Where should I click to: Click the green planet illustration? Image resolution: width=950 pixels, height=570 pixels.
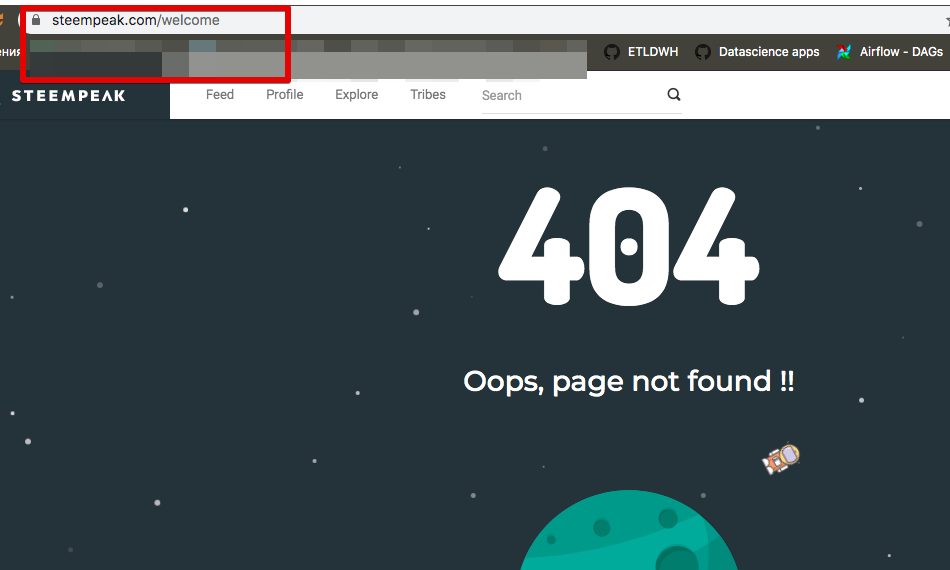click(628, 535)
